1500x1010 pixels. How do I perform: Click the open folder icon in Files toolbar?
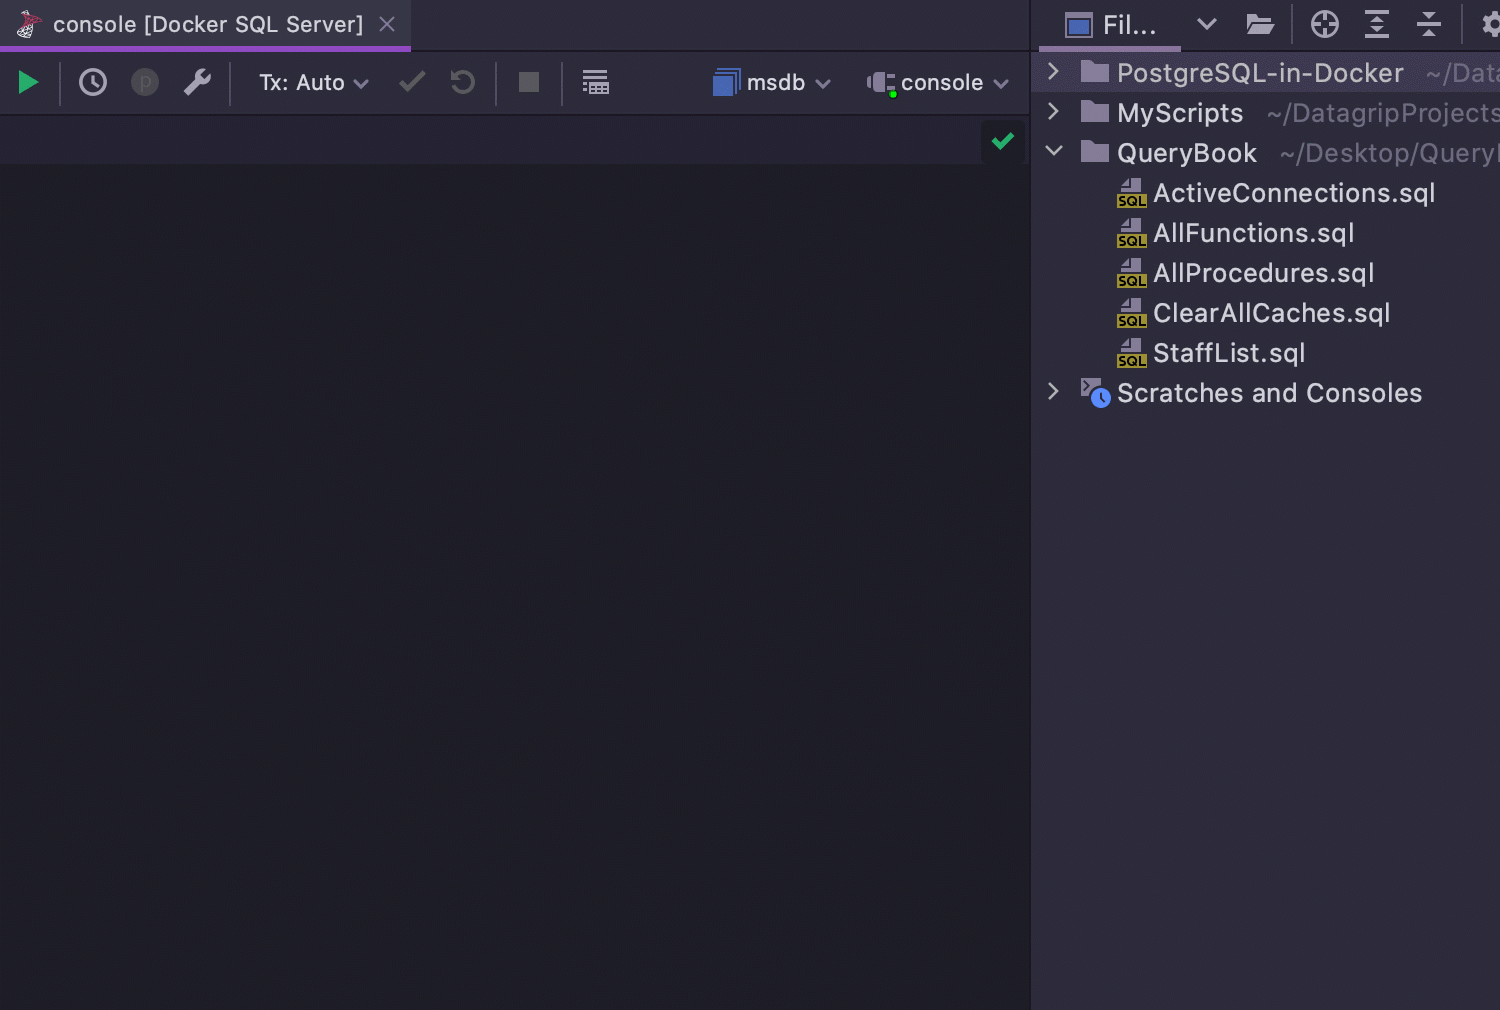click(x=1260, y=24)
